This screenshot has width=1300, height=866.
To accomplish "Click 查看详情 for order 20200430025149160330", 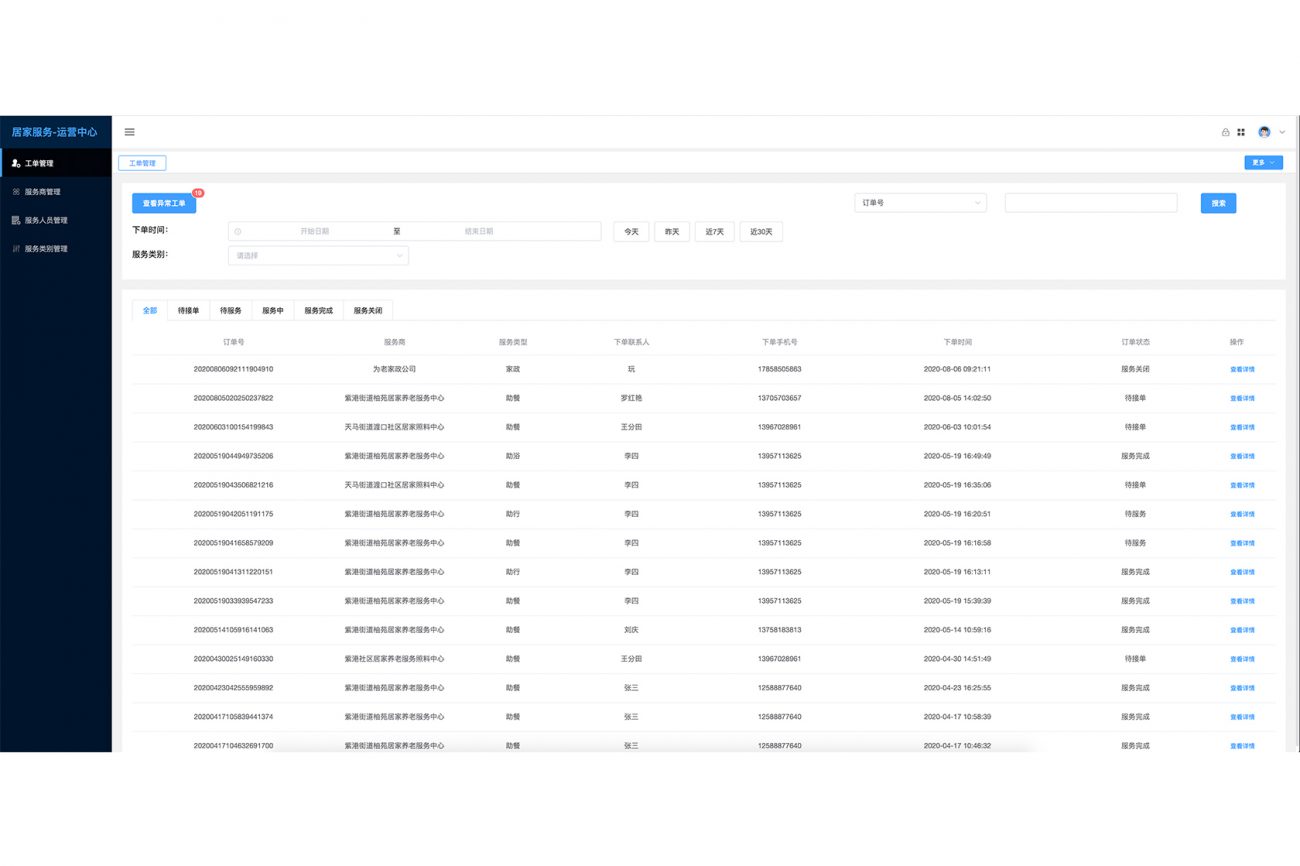I will click(x=1242, y=659).
